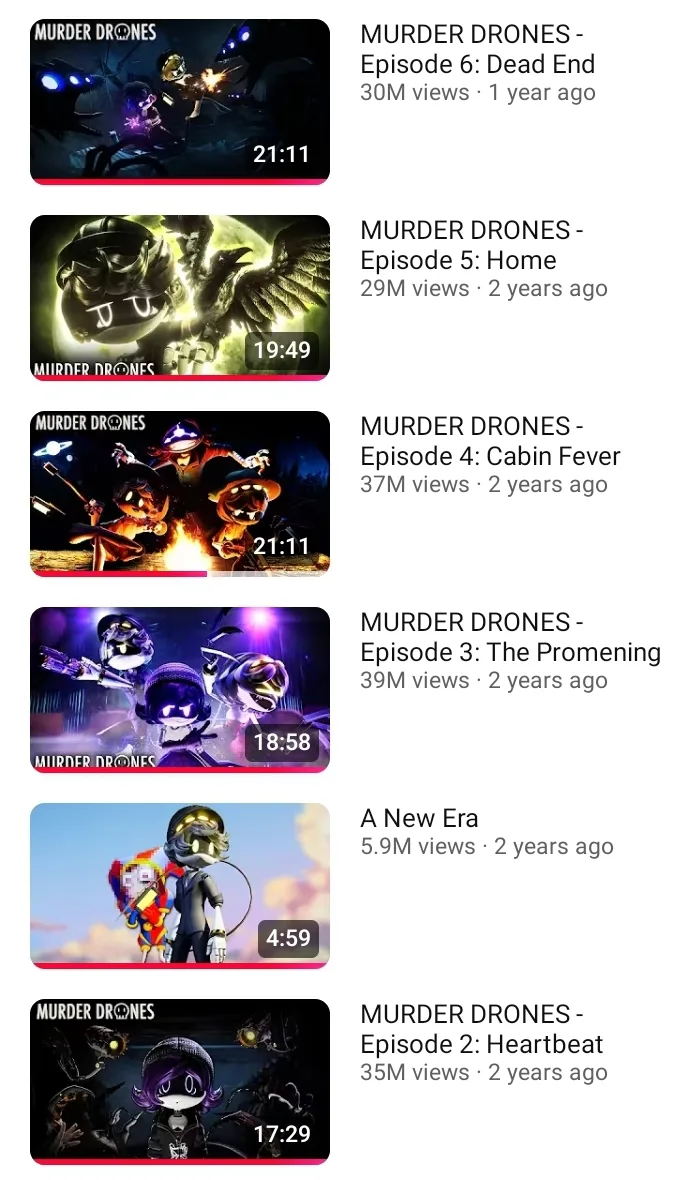Image resolution: width=674 pixels, height=1180 pixels.
Task: Click the '5.9M views · 2 years ago' text
Action: click(487, 847)
